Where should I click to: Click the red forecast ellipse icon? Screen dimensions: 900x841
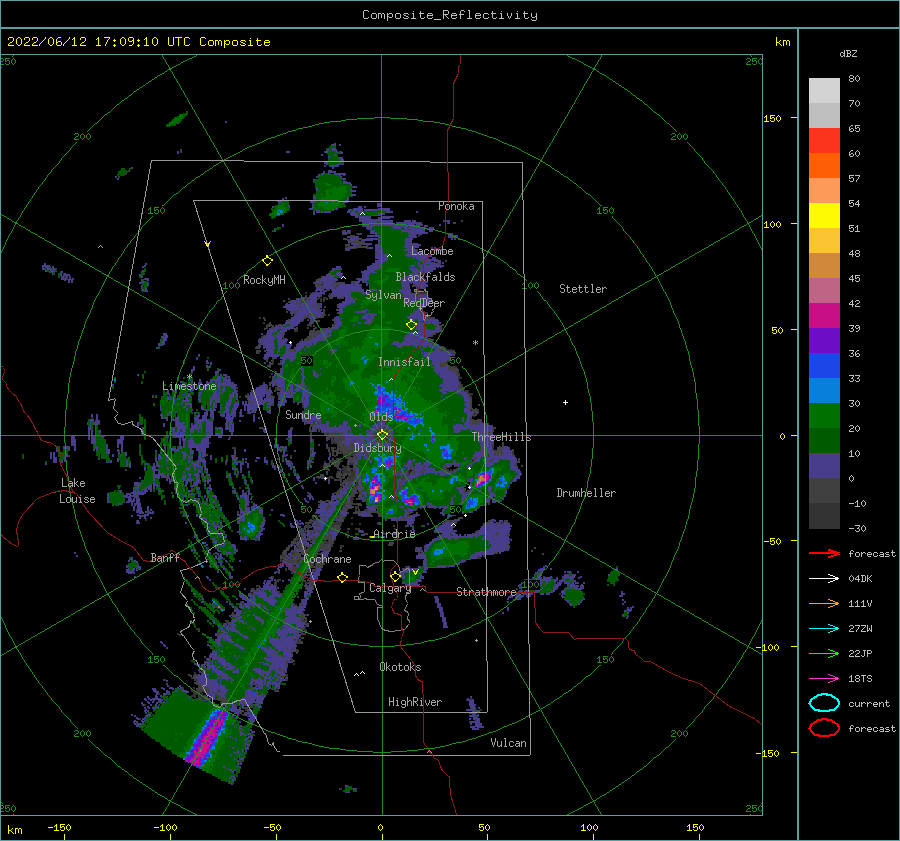(x=824, y=728)
